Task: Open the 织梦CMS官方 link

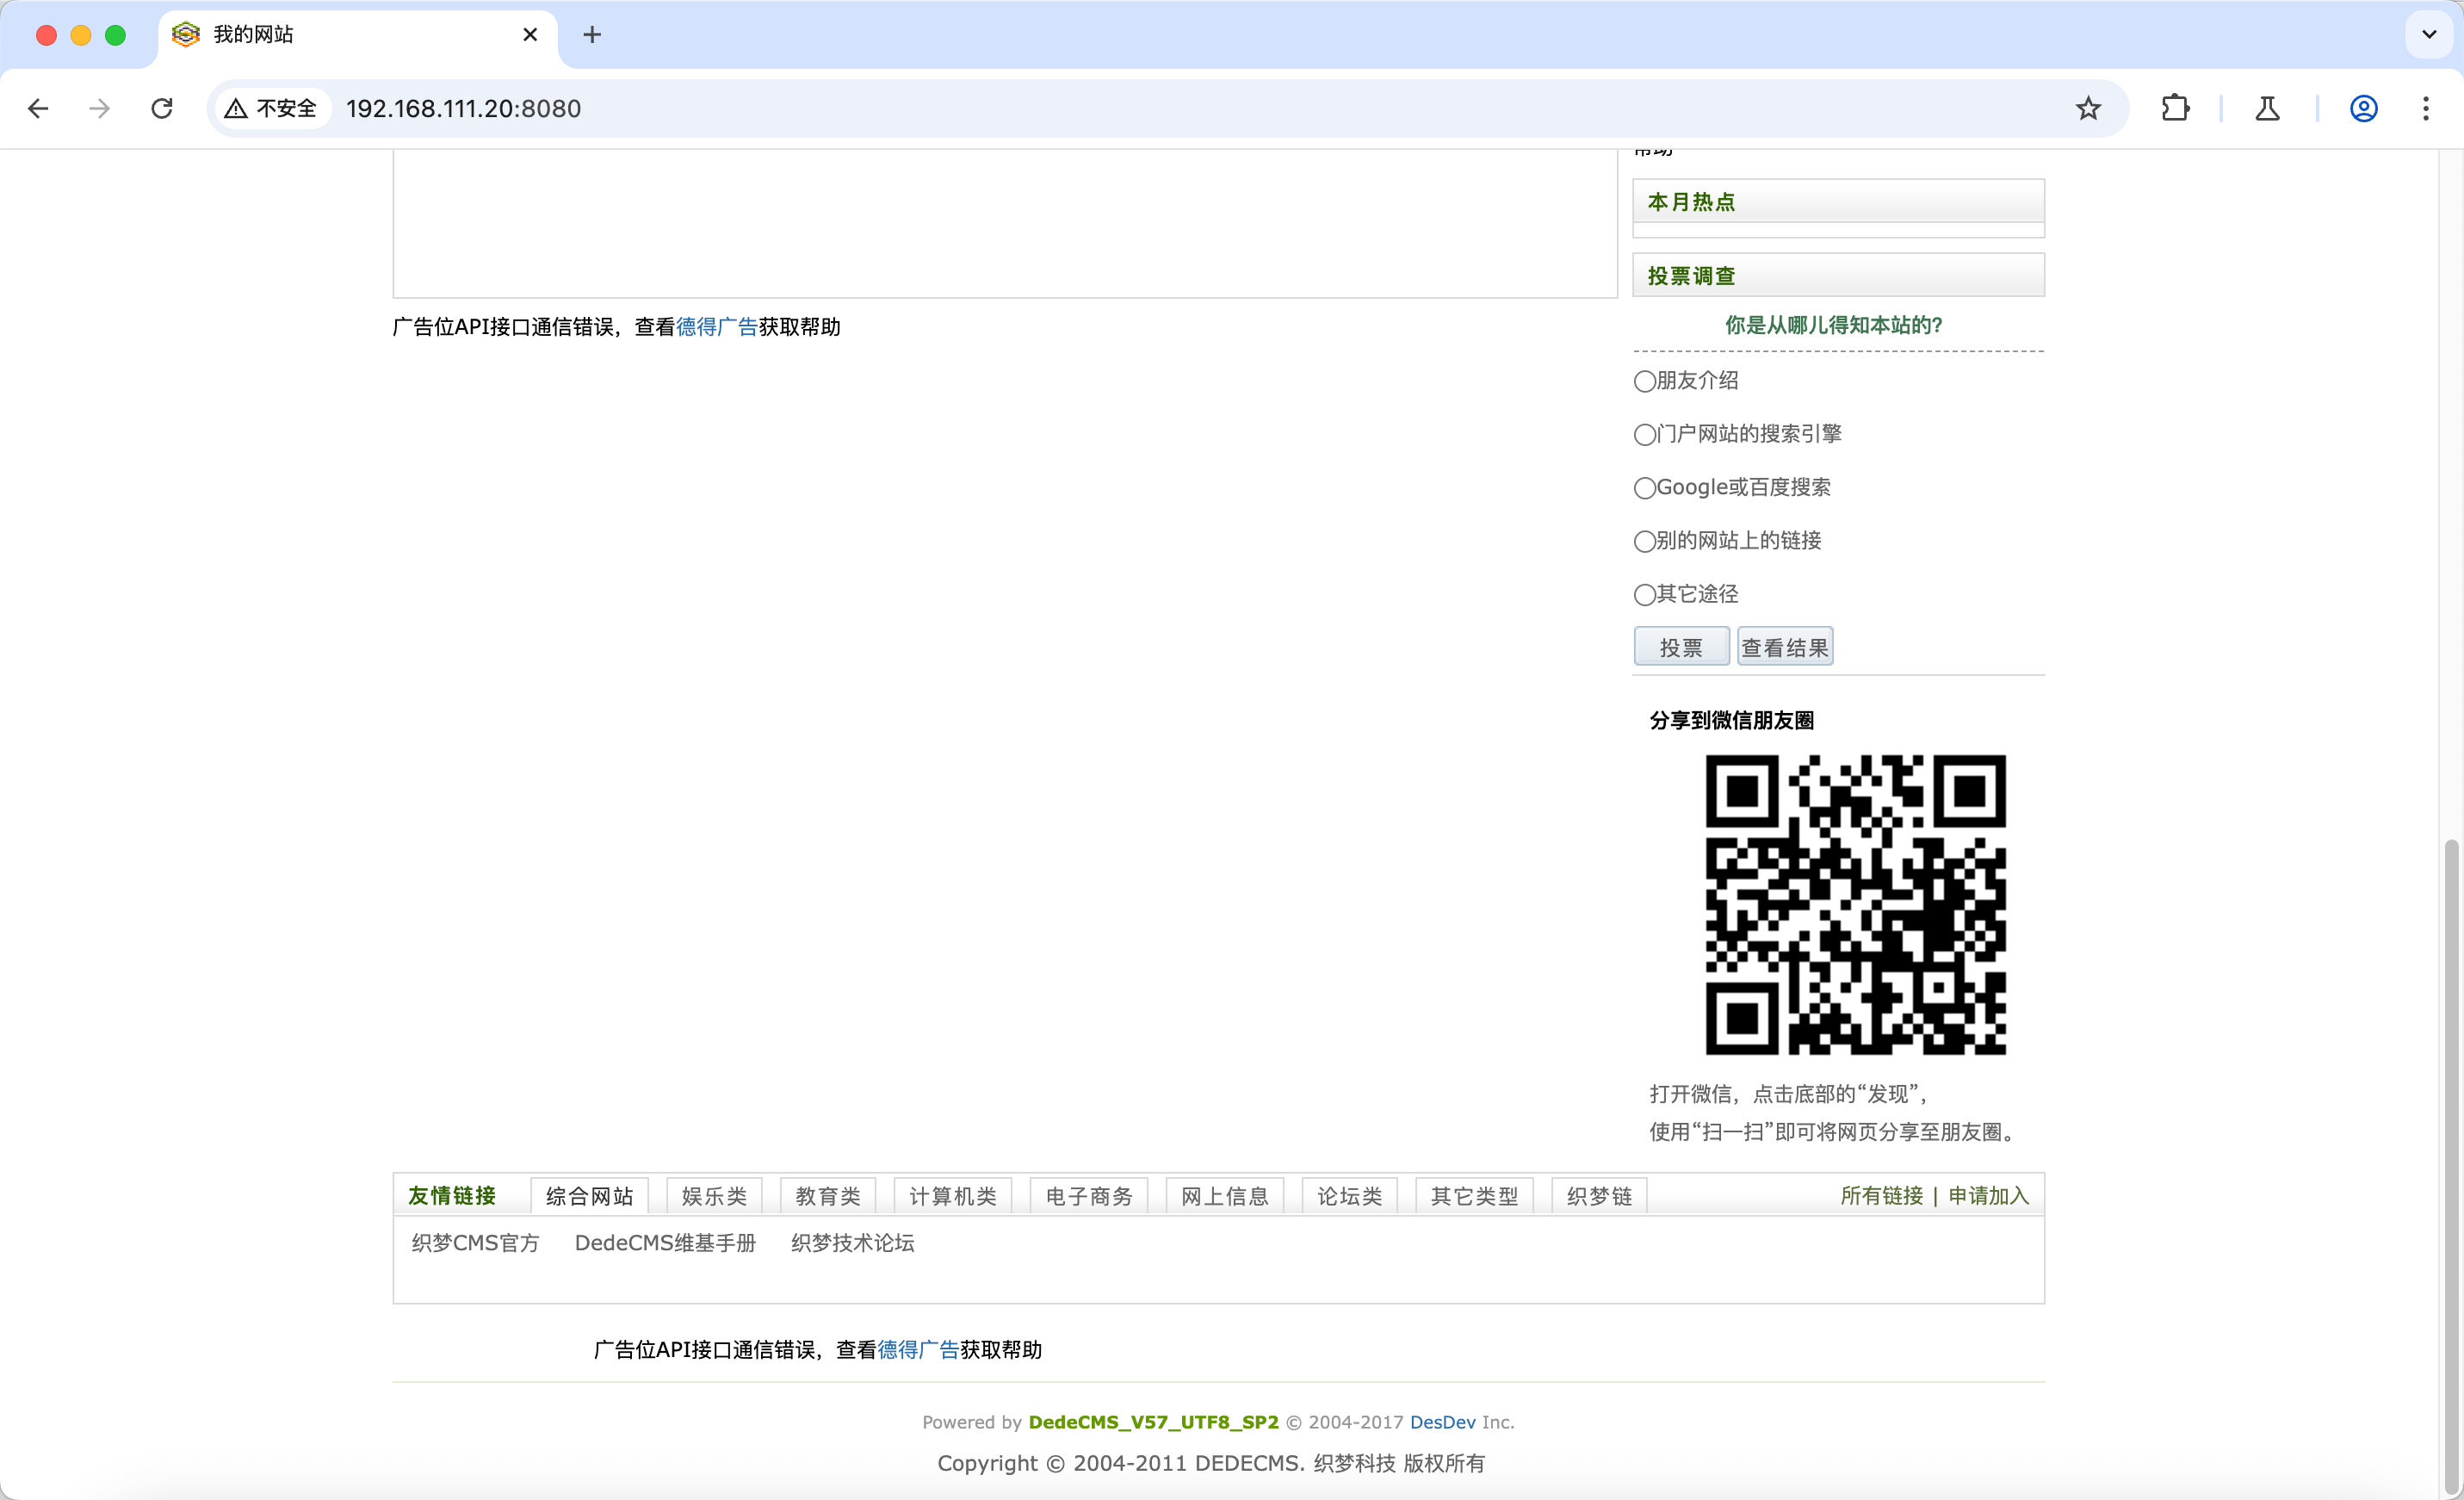Action: point(475,1243)
